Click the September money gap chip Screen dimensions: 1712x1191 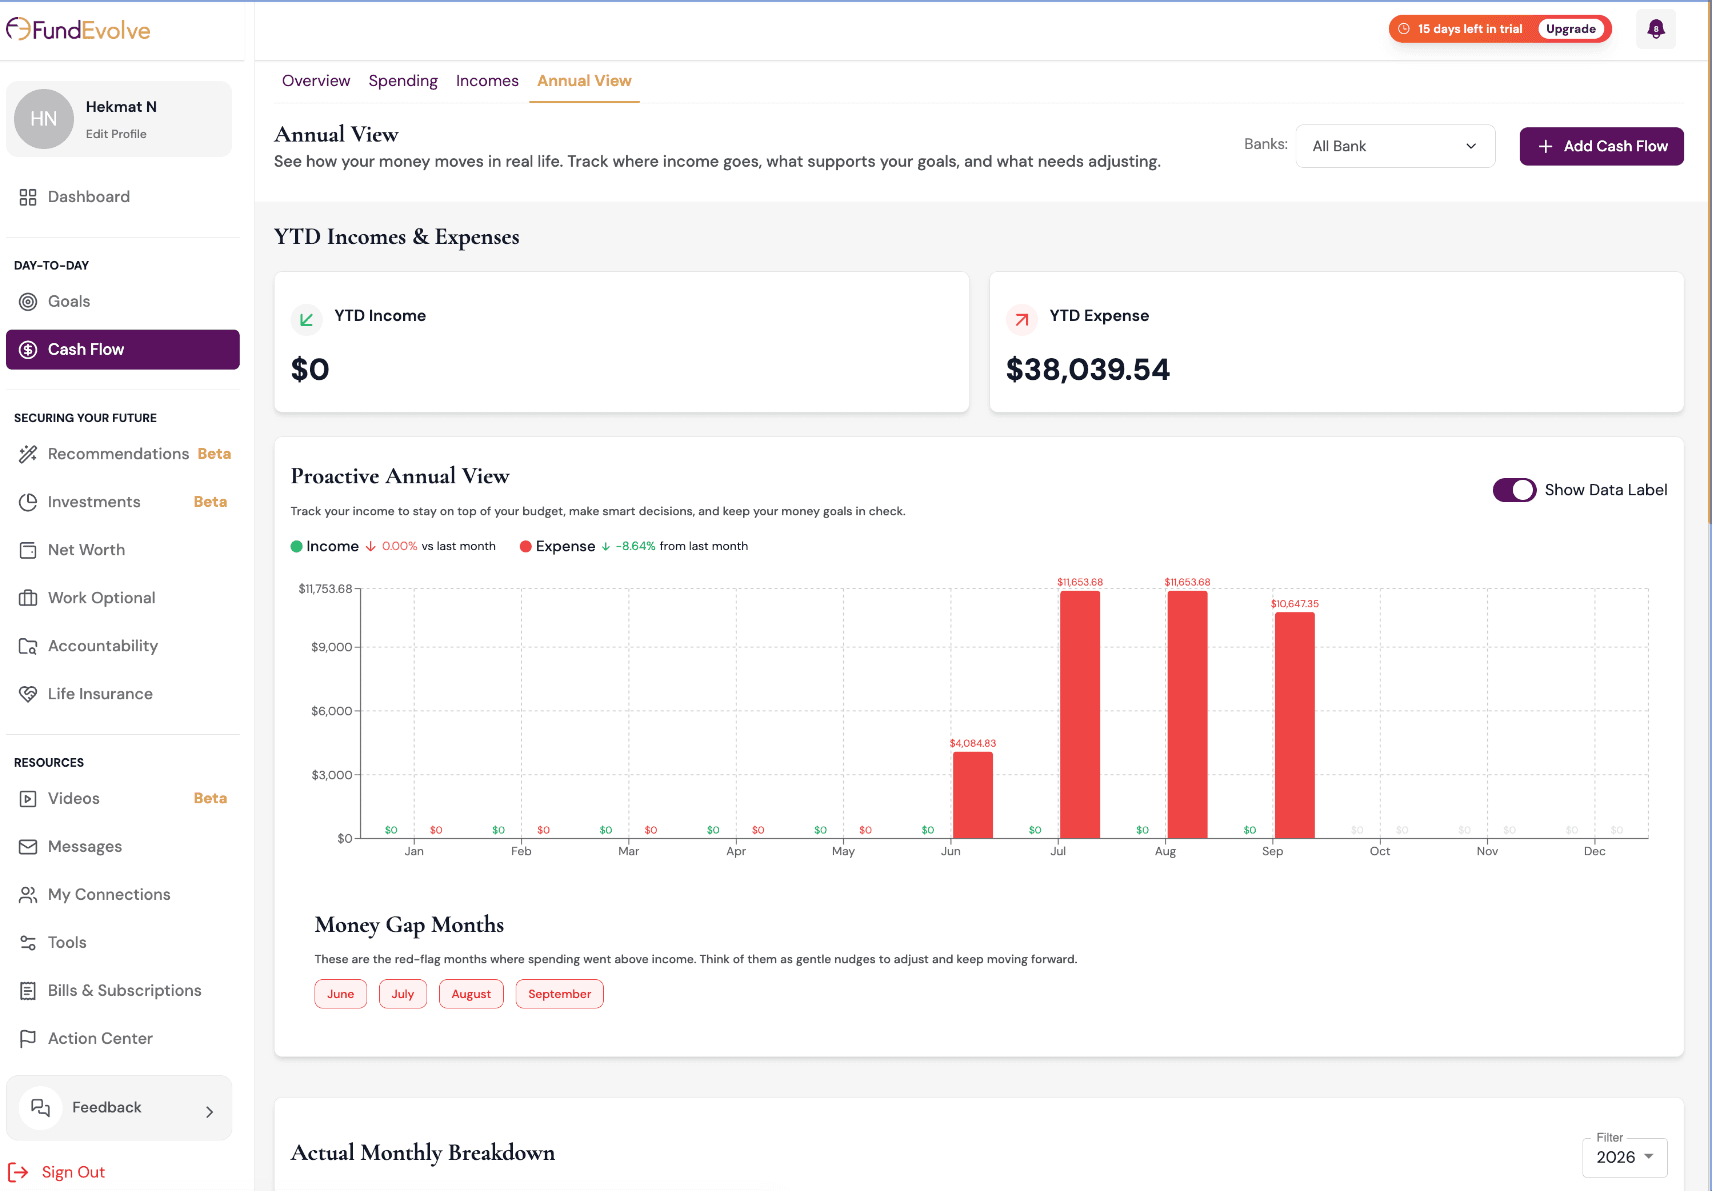[560, 994]
